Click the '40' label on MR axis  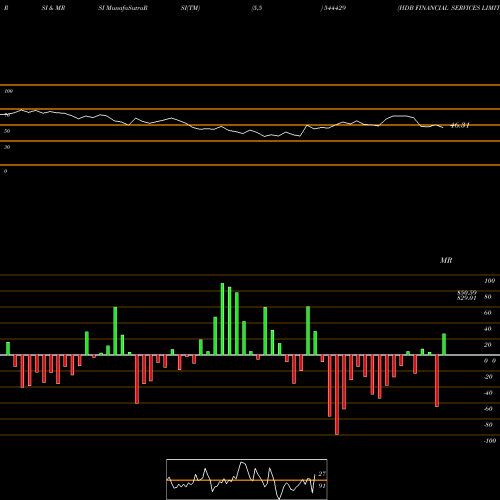click(488, 329)
